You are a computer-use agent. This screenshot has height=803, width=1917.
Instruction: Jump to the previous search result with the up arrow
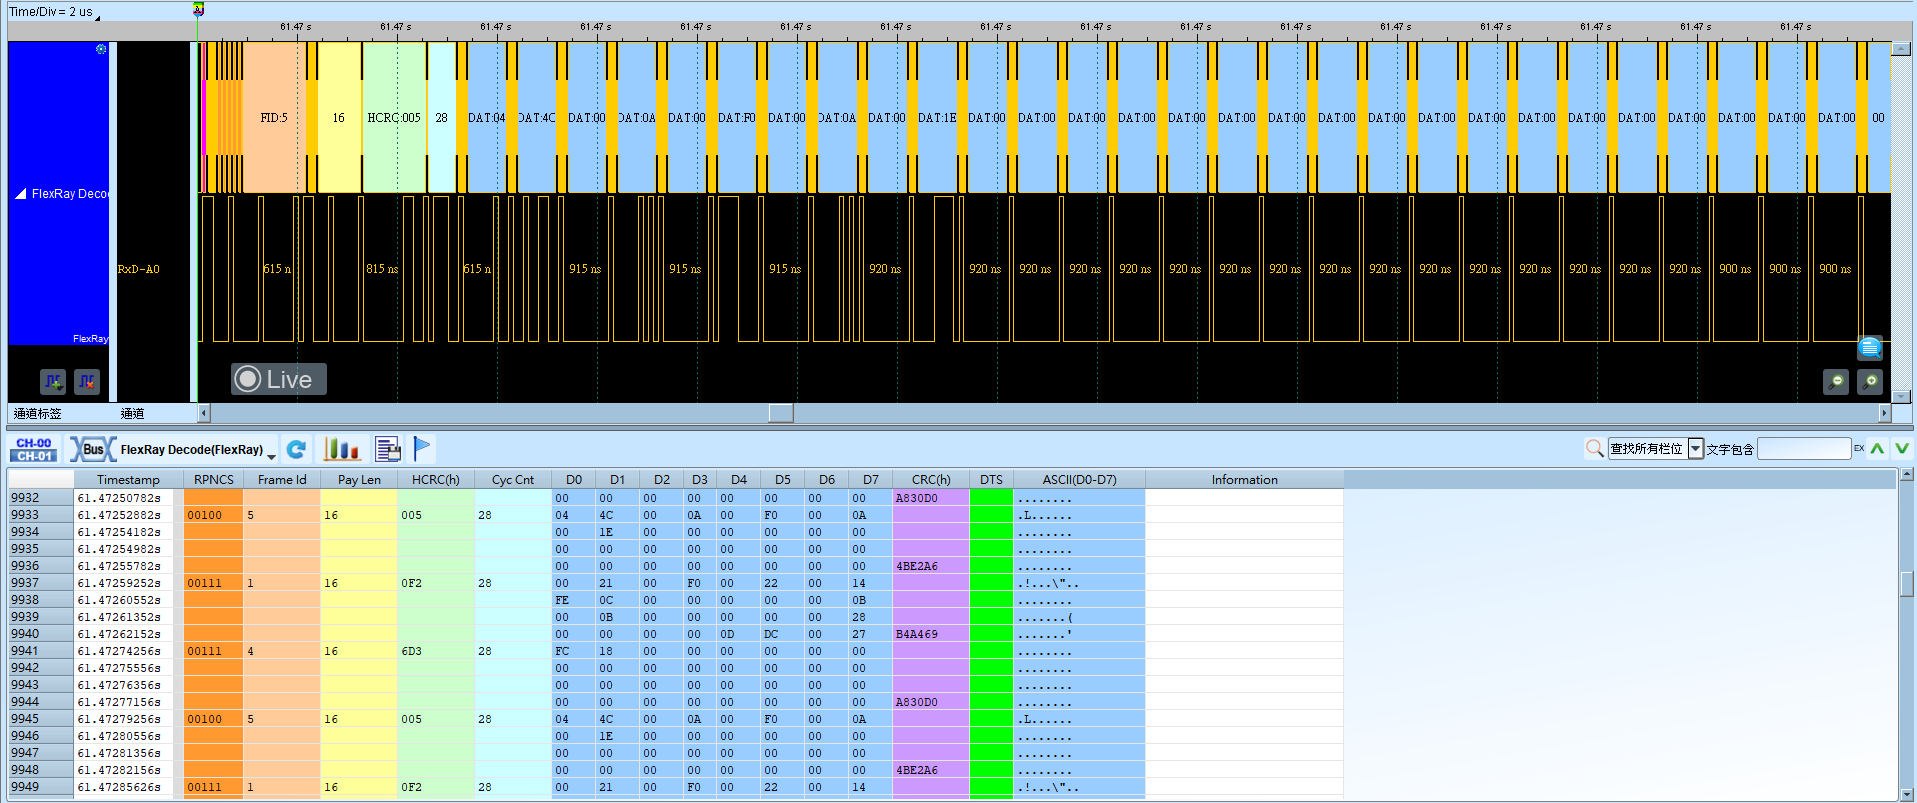pos(1878,448)
